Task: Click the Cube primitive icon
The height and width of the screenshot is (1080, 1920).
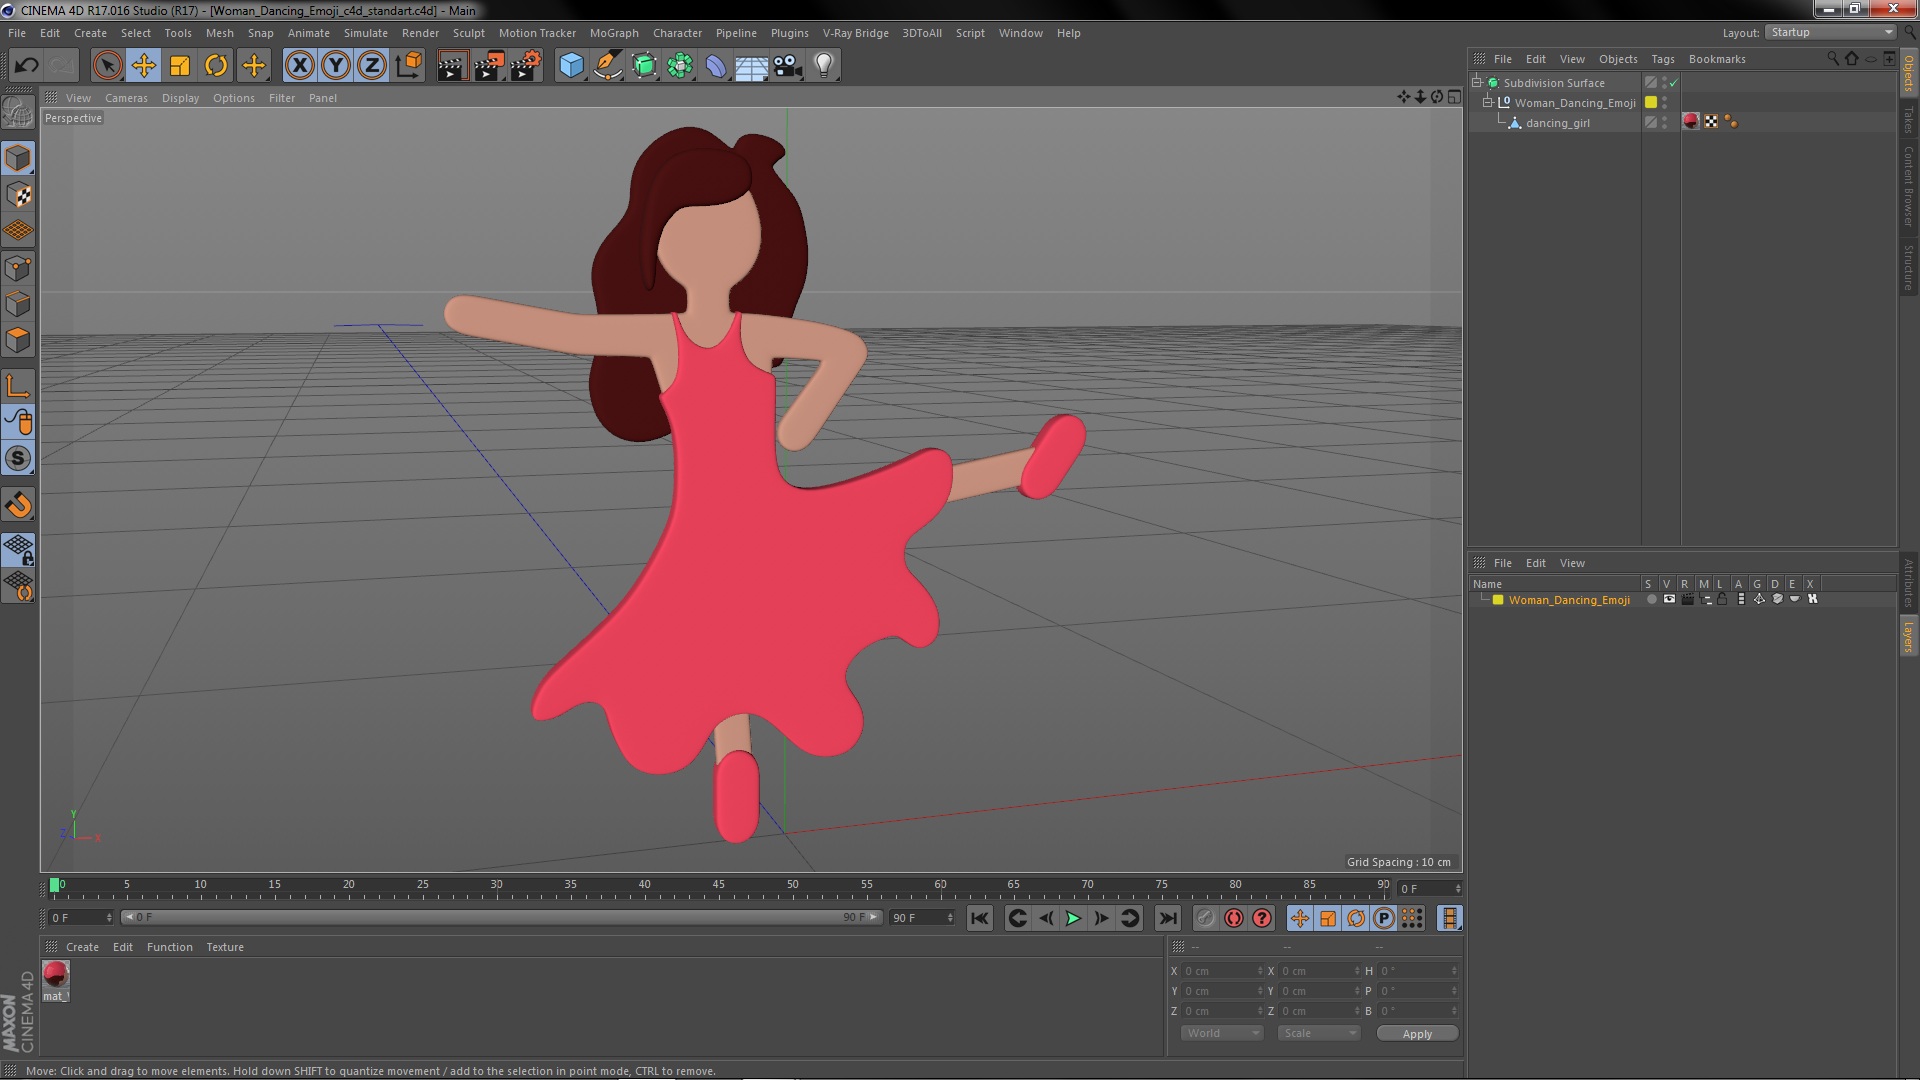Action: click(571, 66)
